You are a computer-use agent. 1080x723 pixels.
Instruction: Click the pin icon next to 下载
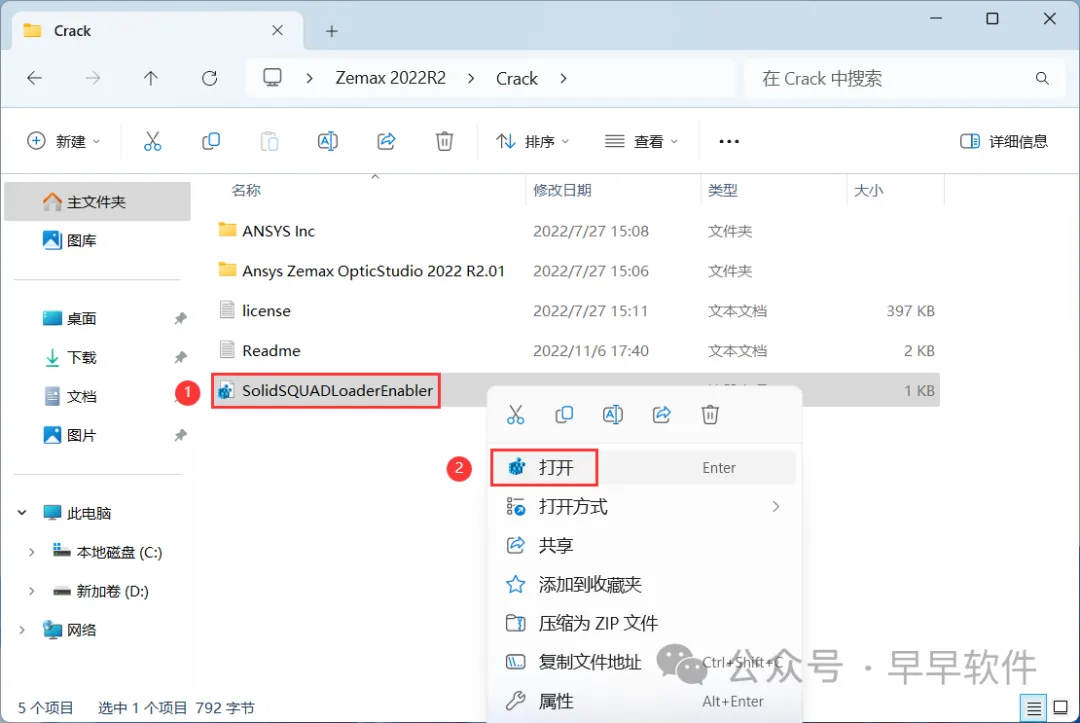(180, 357)
